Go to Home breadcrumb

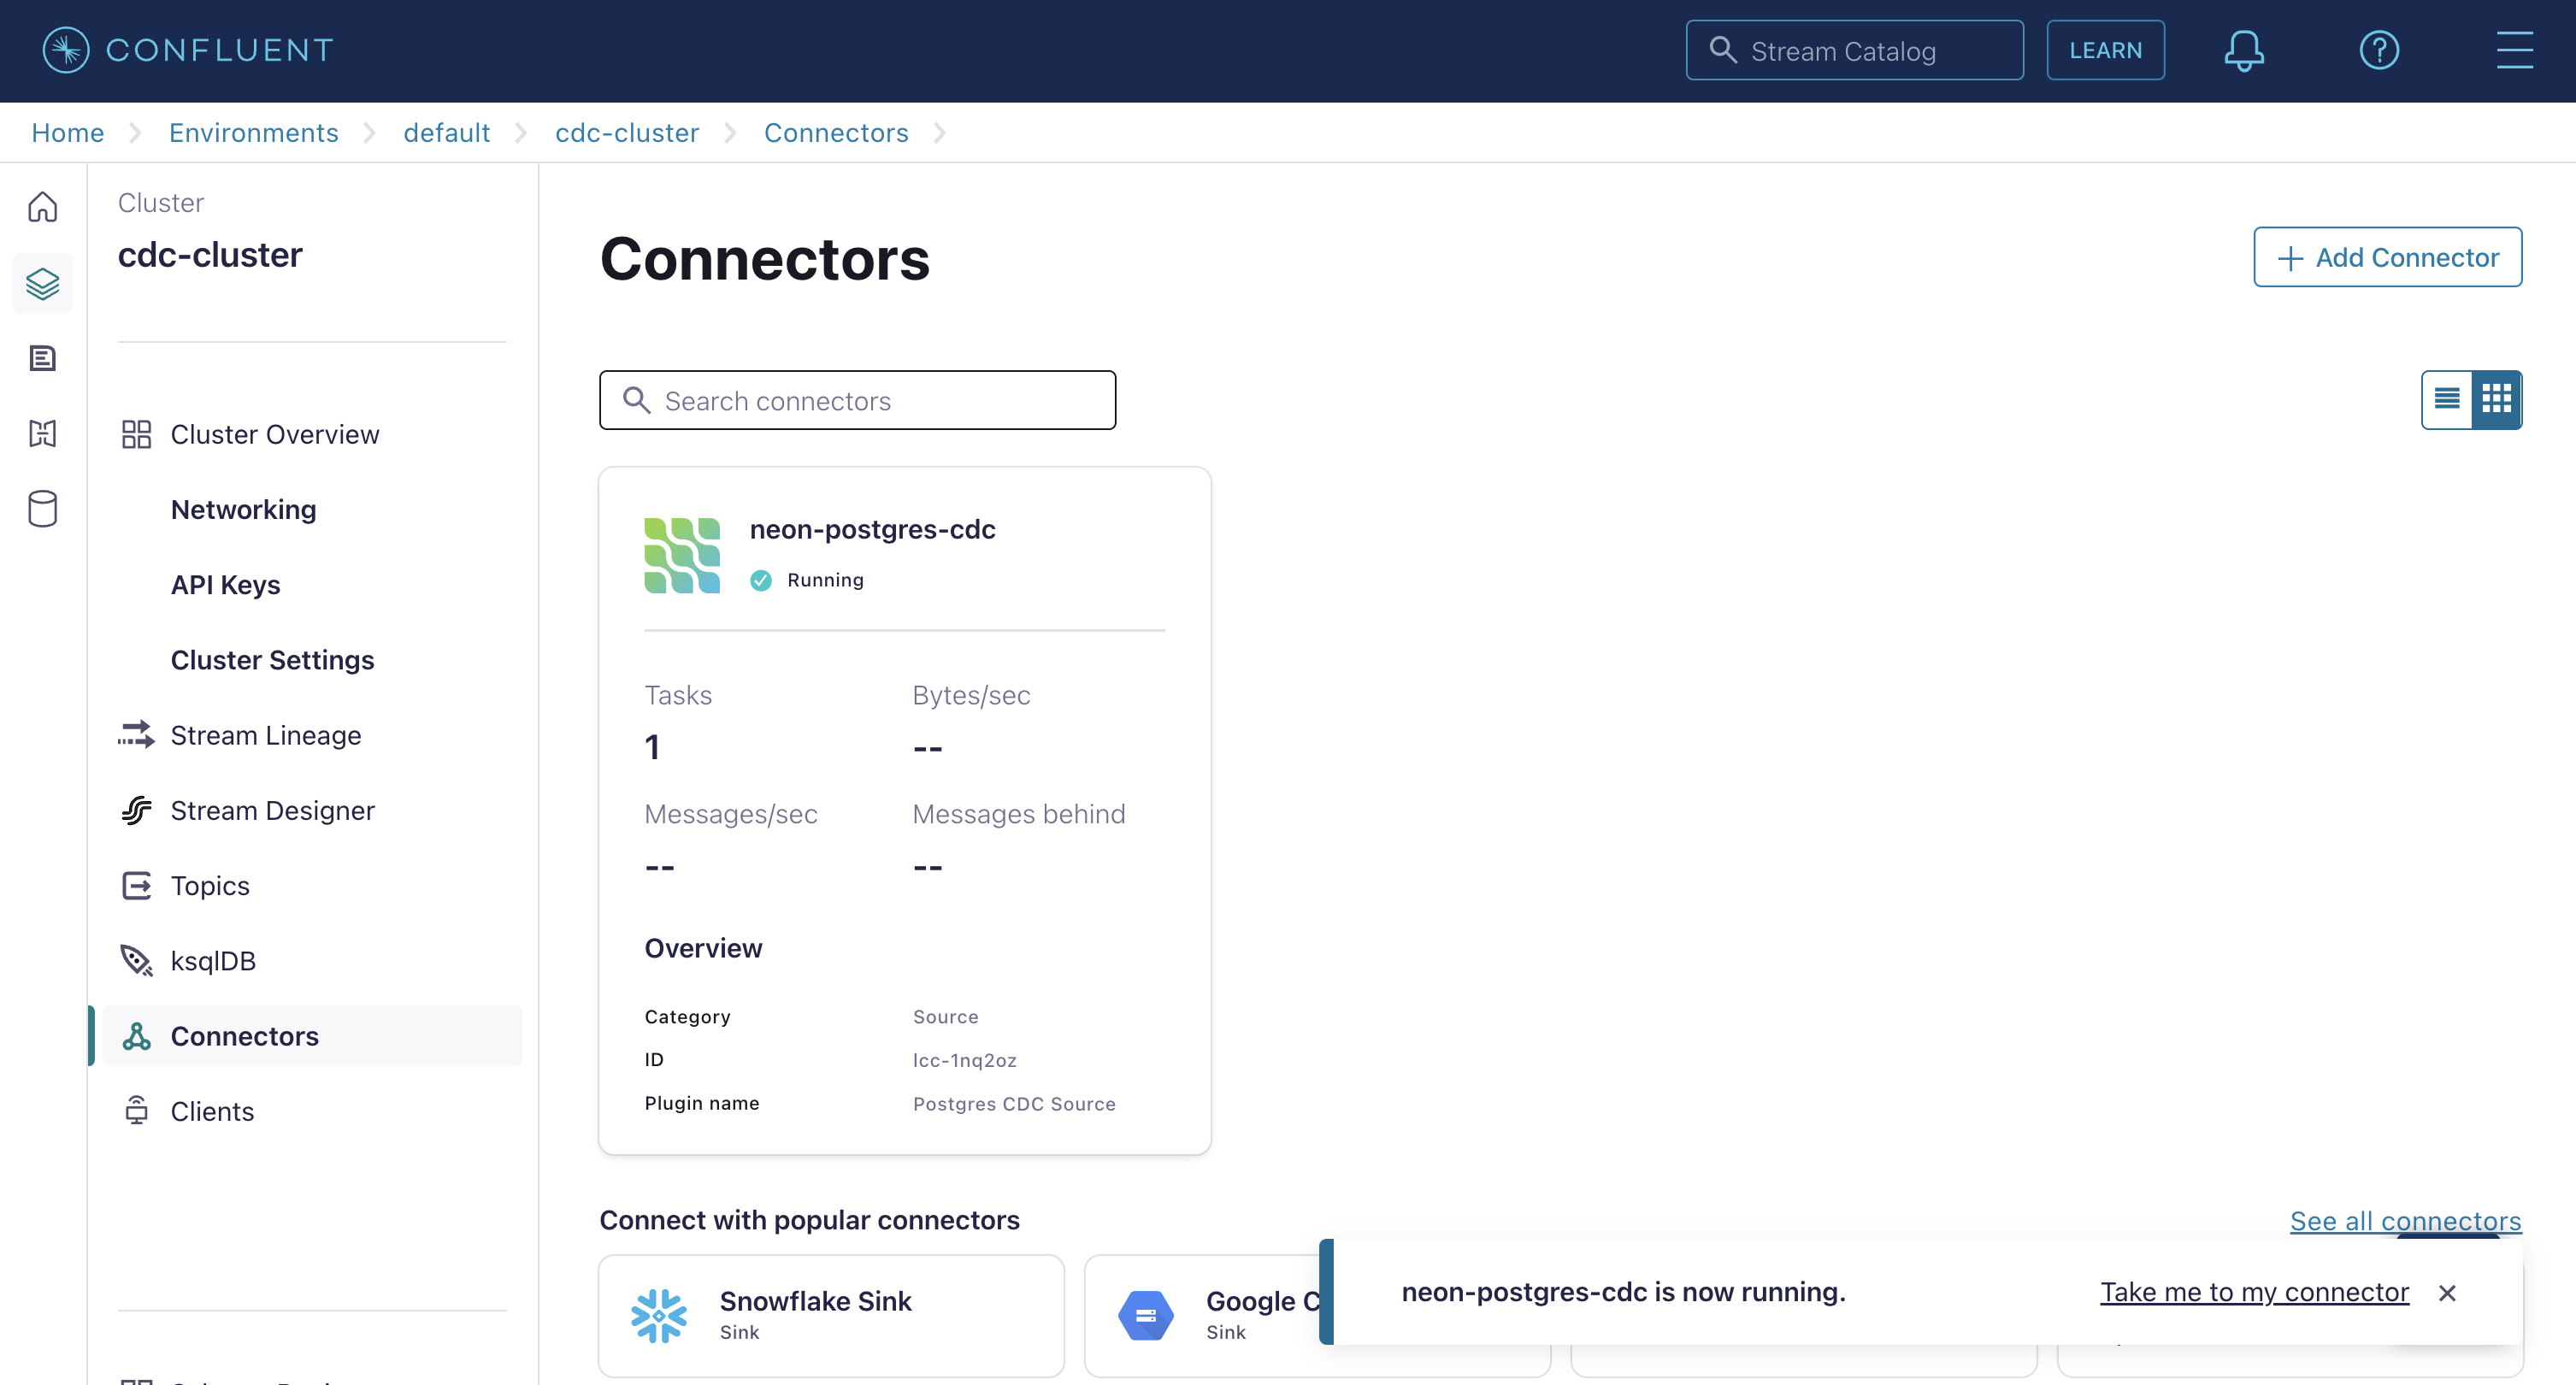[x=67, y=132]
